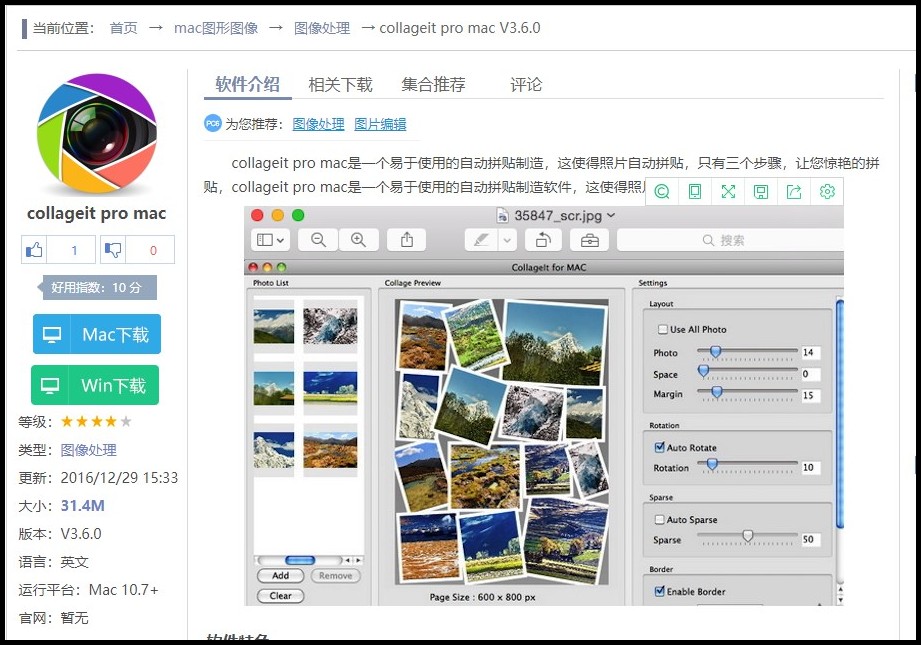
Task: Click the recommended 图片编辑 link
Action: [x=380, y=124]
